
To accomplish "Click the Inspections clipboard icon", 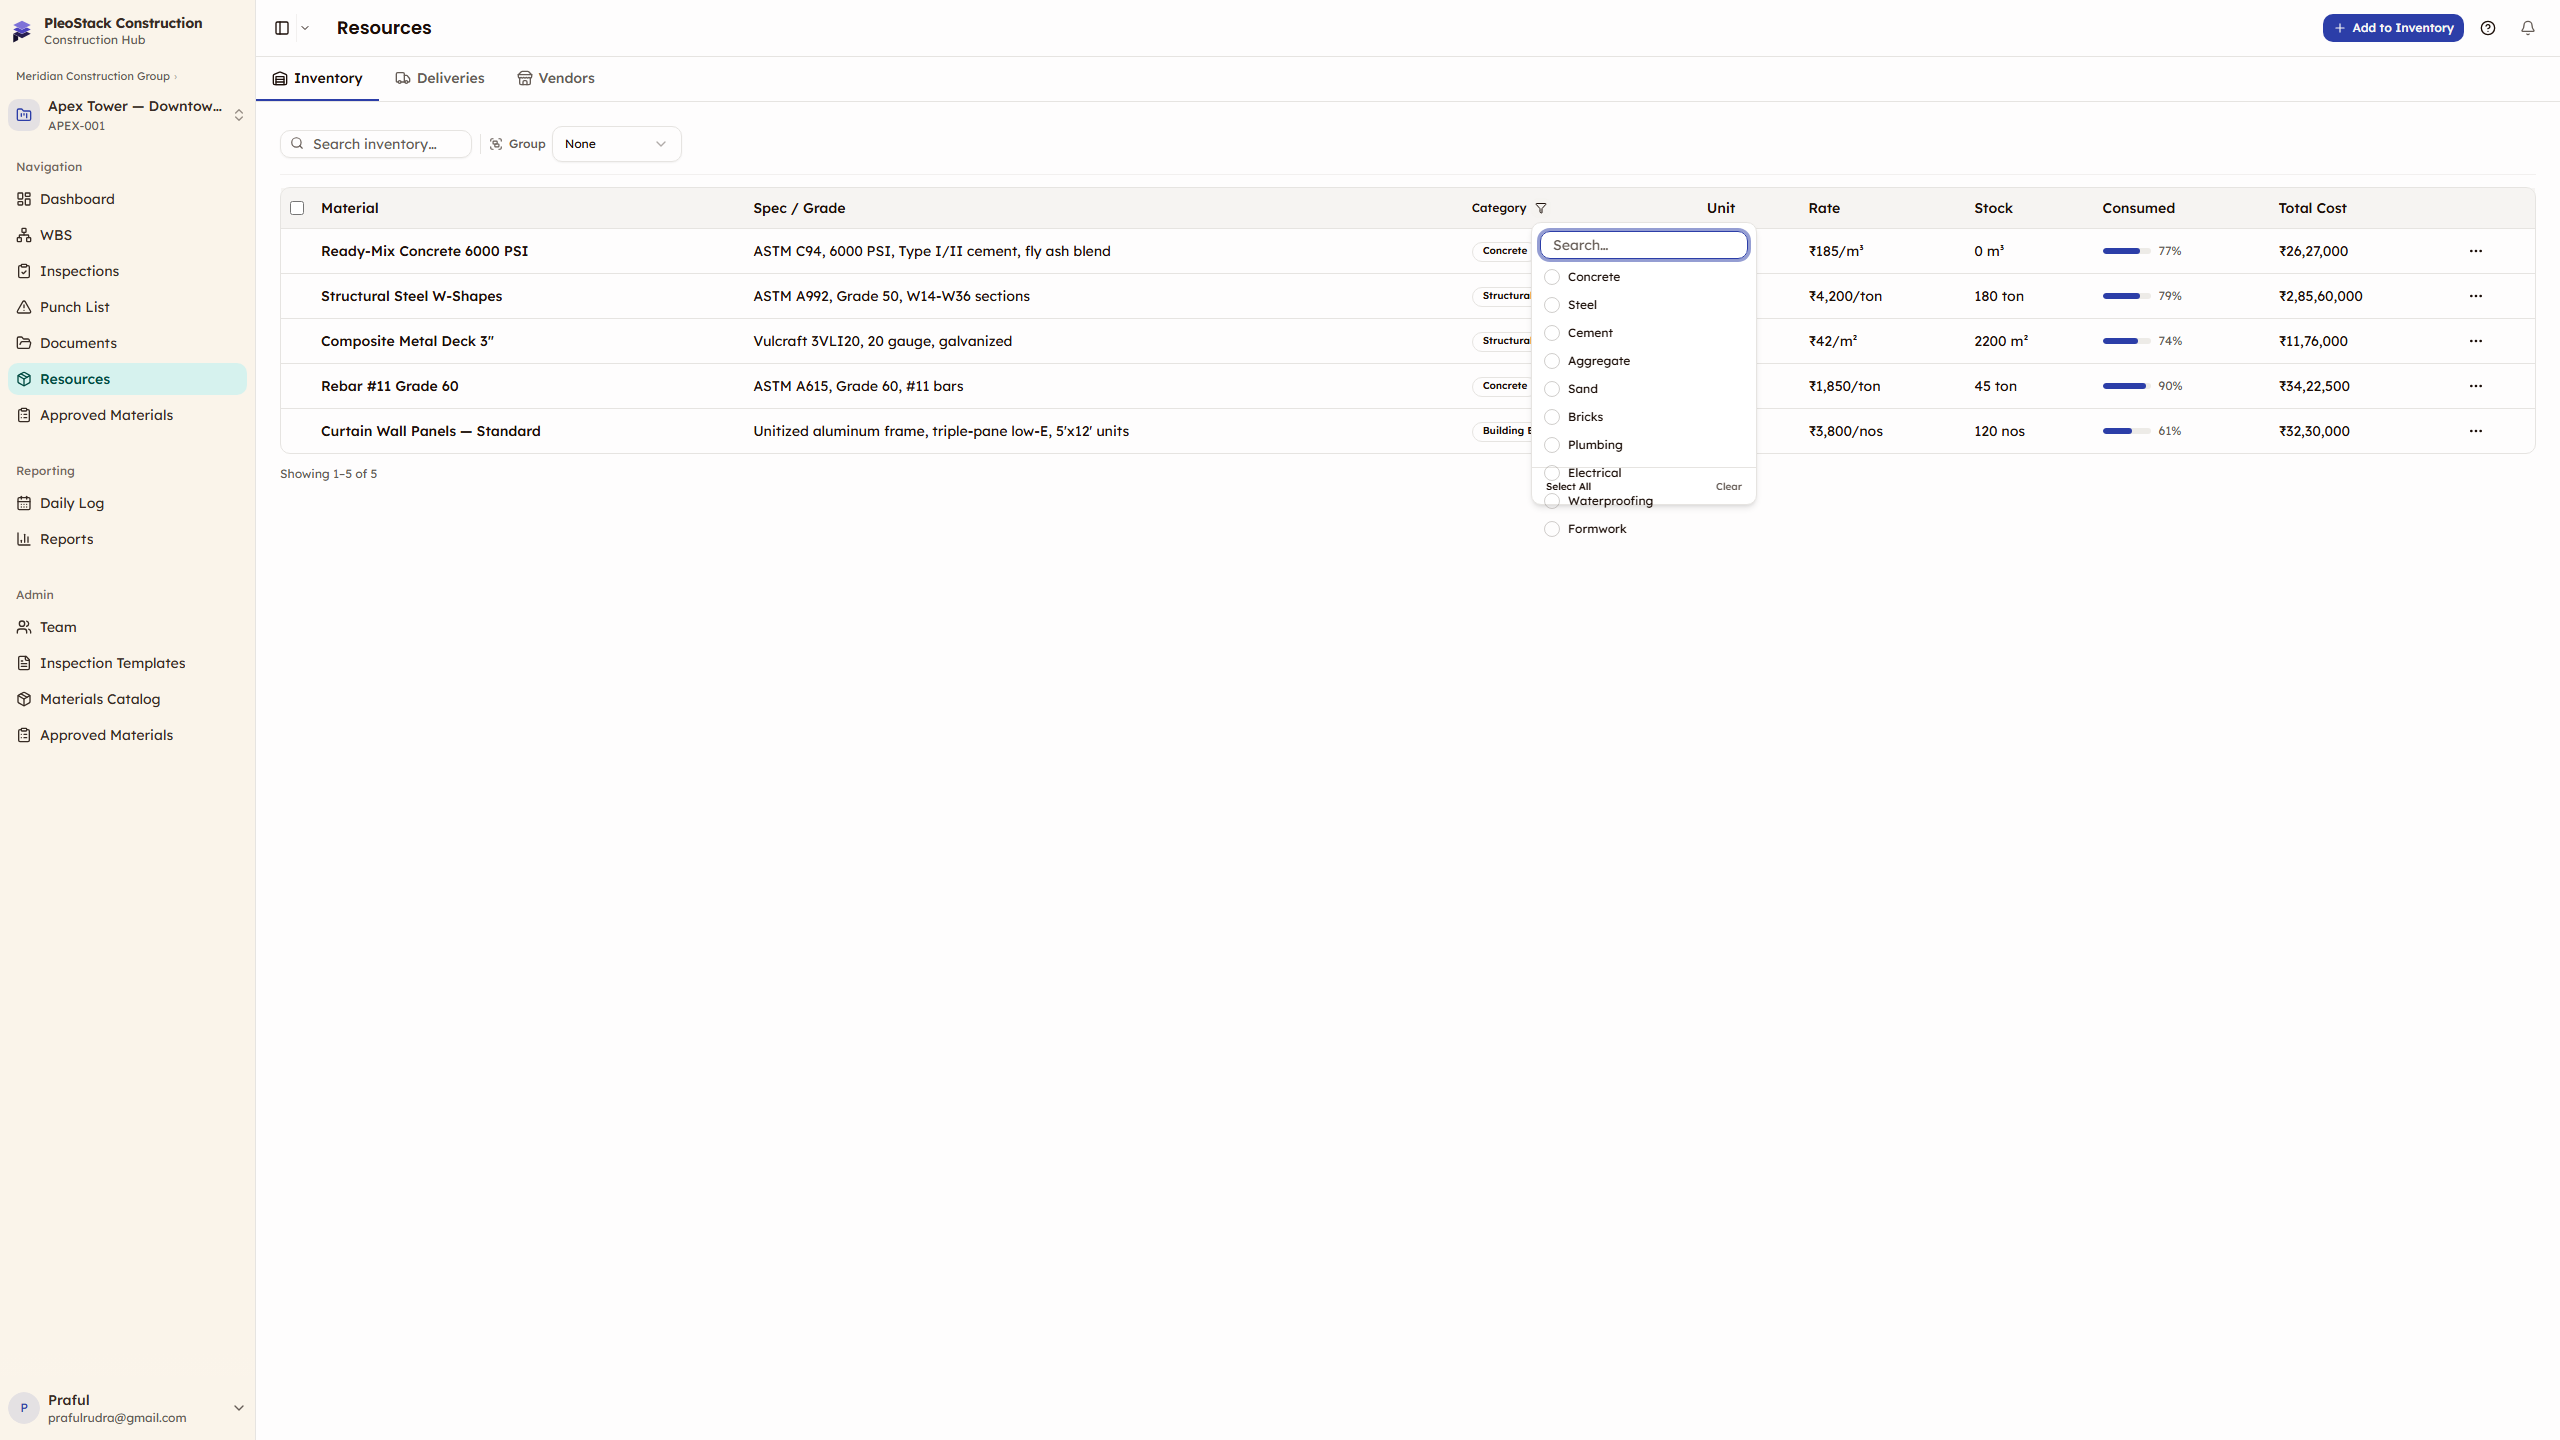I will tap(24, 271).
